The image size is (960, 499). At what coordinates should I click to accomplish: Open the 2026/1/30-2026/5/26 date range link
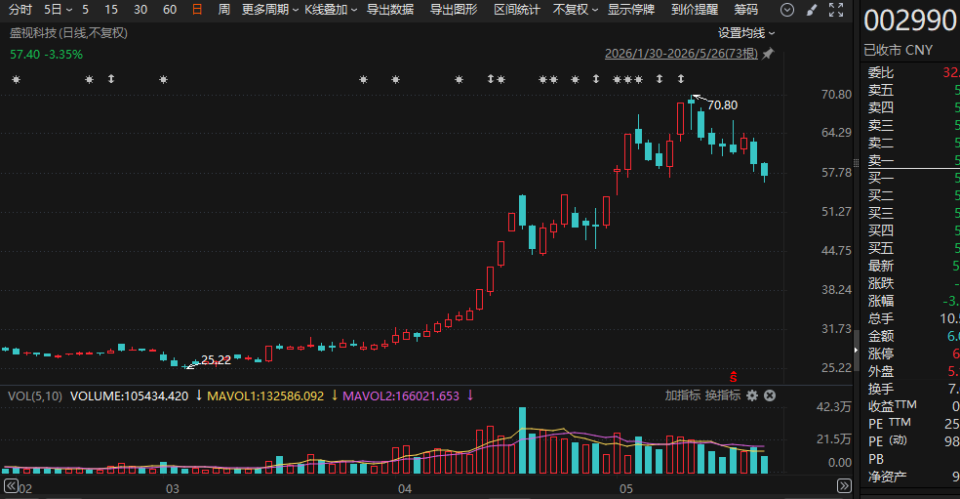click(x=681, y=54)
